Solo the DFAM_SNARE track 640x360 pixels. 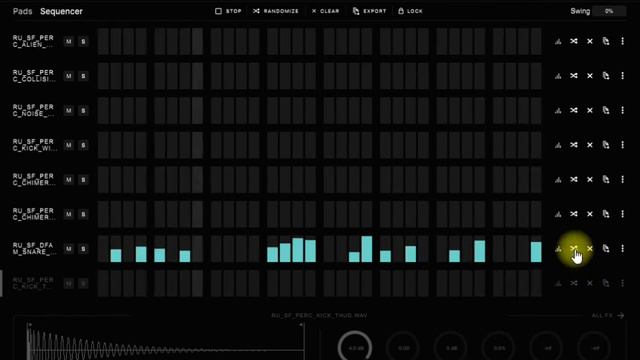point(83,249)
